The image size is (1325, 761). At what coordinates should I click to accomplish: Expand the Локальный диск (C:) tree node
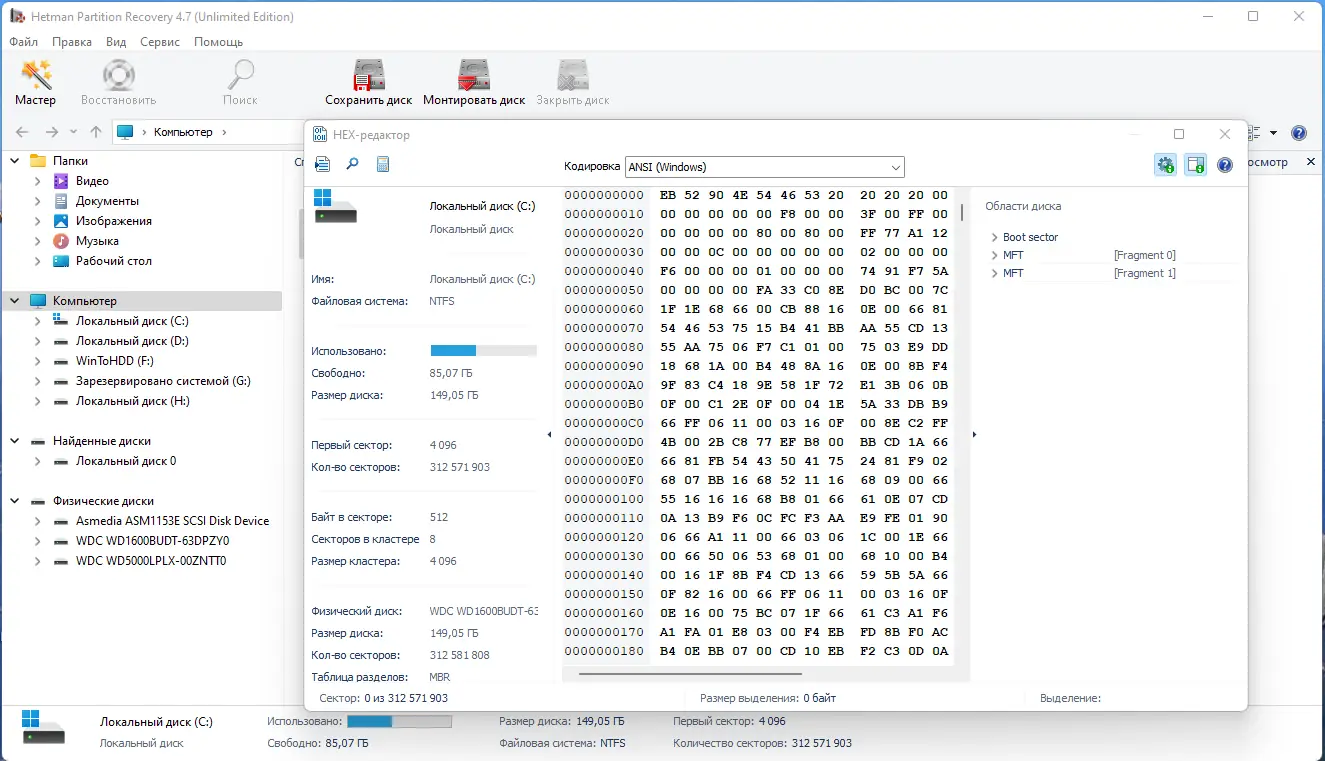coord(38,321)
